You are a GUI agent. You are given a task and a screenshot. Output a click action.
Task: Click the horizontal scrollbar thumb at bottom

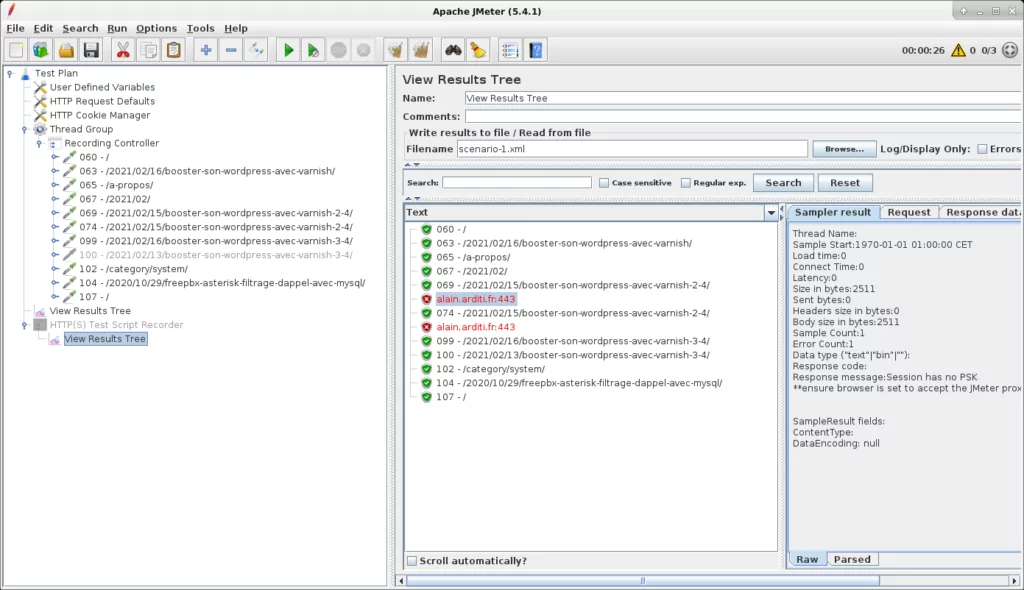(x=643, y=580)
